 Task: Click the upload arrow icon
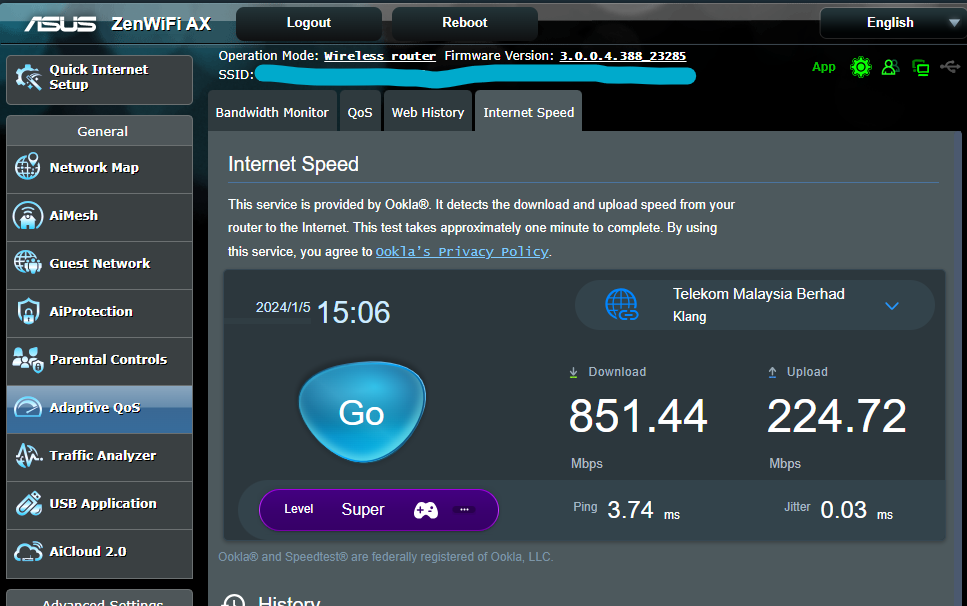point(772,372)
